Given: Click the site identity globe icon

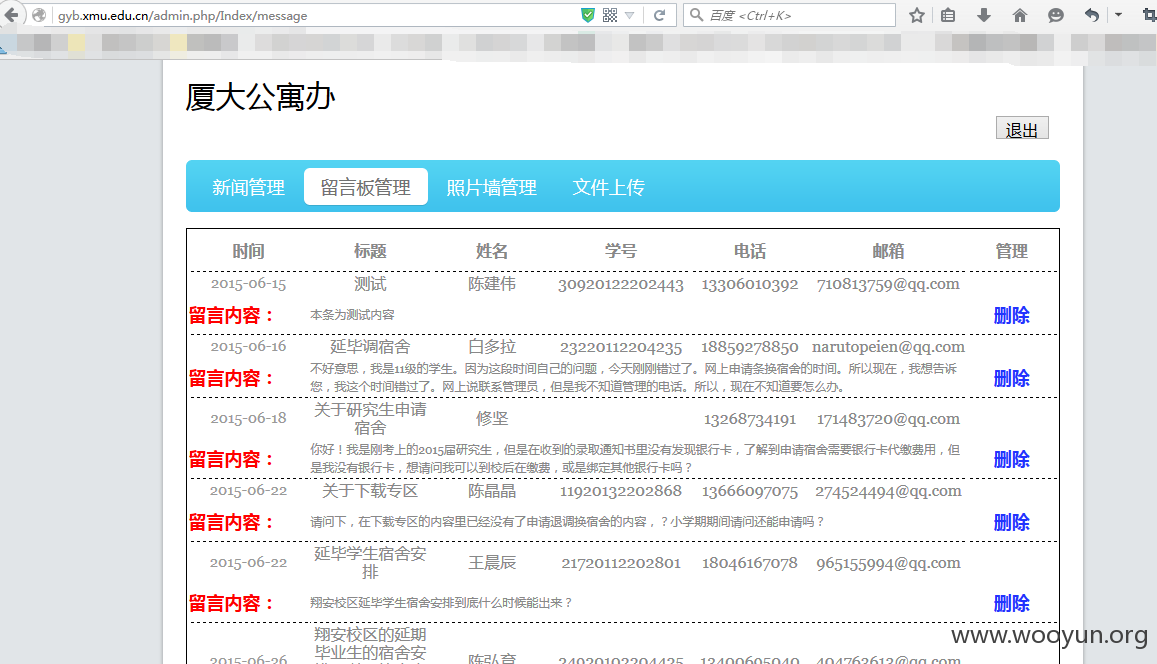Looking at the screenshot, I should coord(39,15).
